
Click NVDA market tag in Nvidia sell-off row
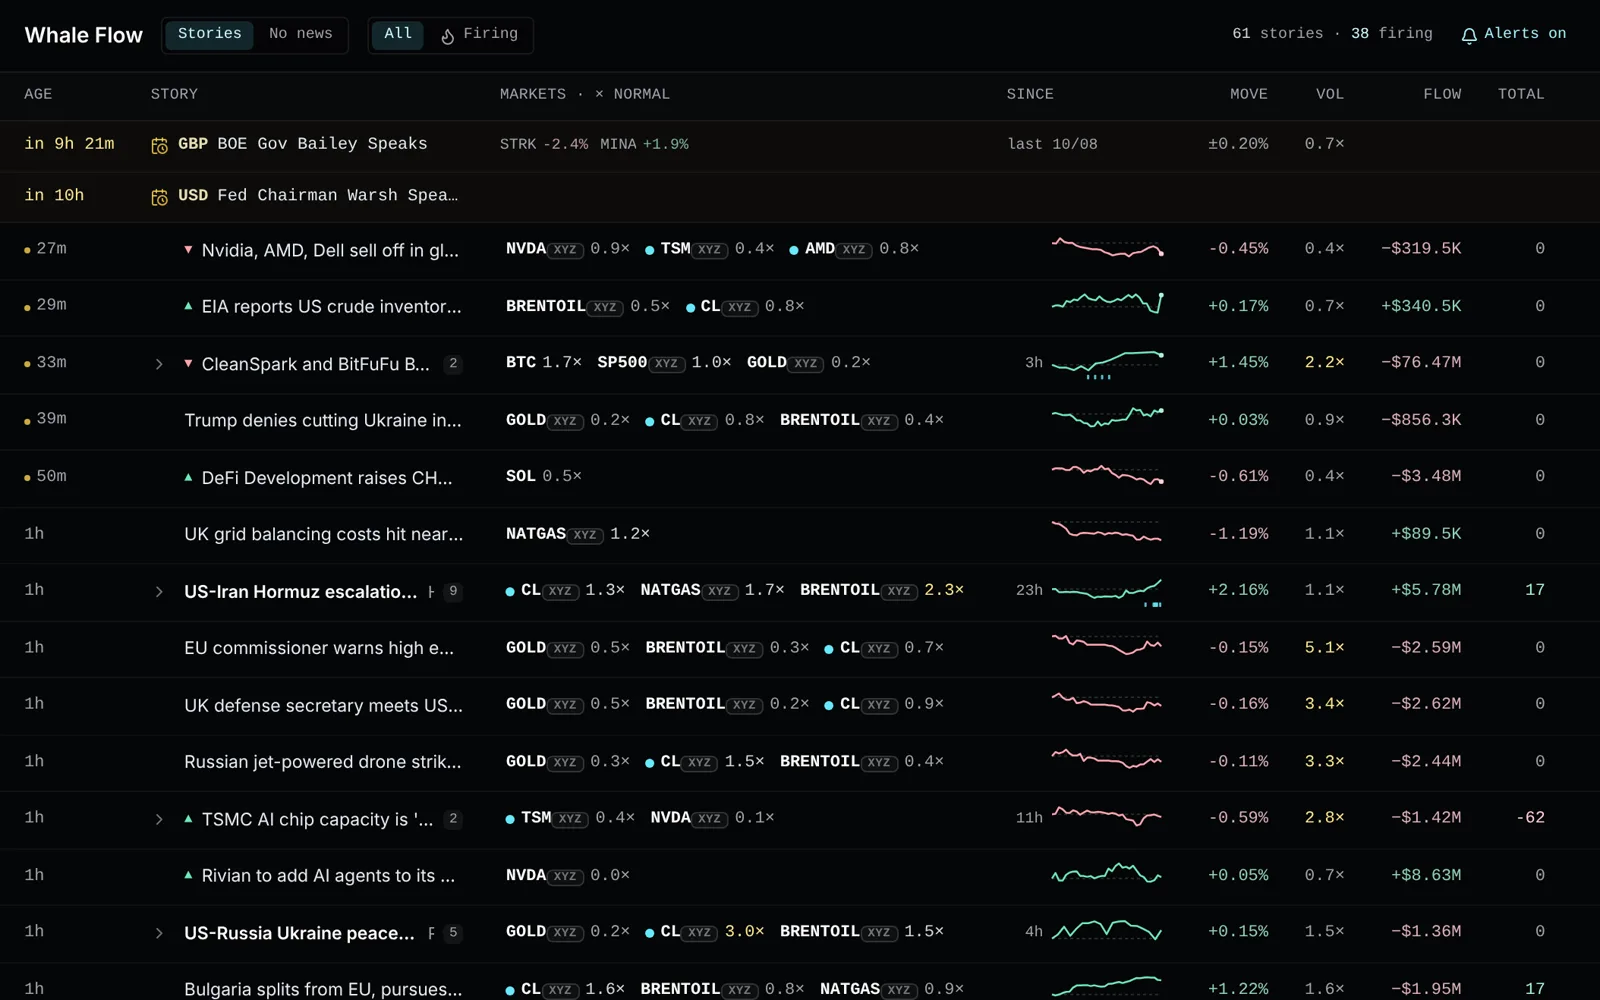tap(543, 249)
